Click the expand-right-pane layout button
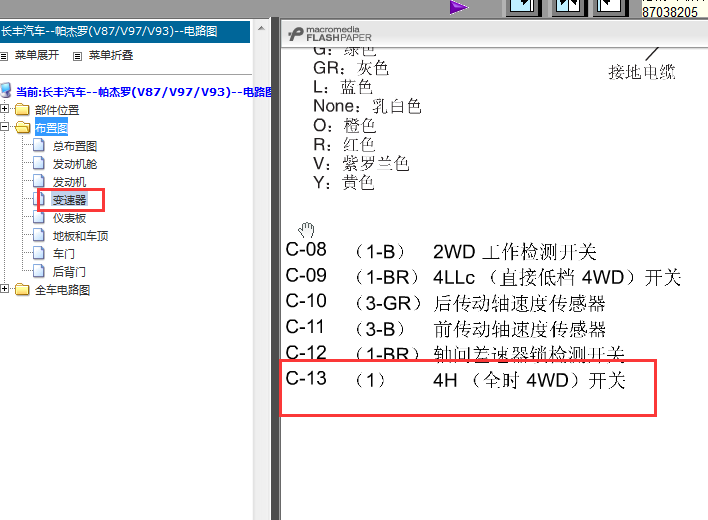 pyautogui.click(x=610, y=6)
